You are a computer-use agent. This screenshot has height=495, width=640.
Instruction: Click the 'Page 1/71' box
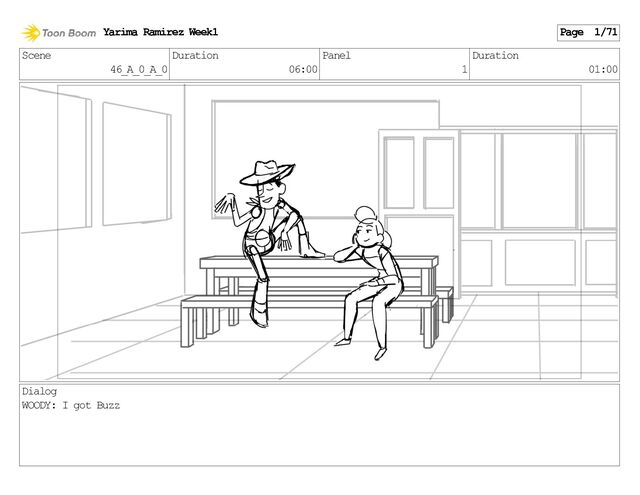(x=588, y=33)
